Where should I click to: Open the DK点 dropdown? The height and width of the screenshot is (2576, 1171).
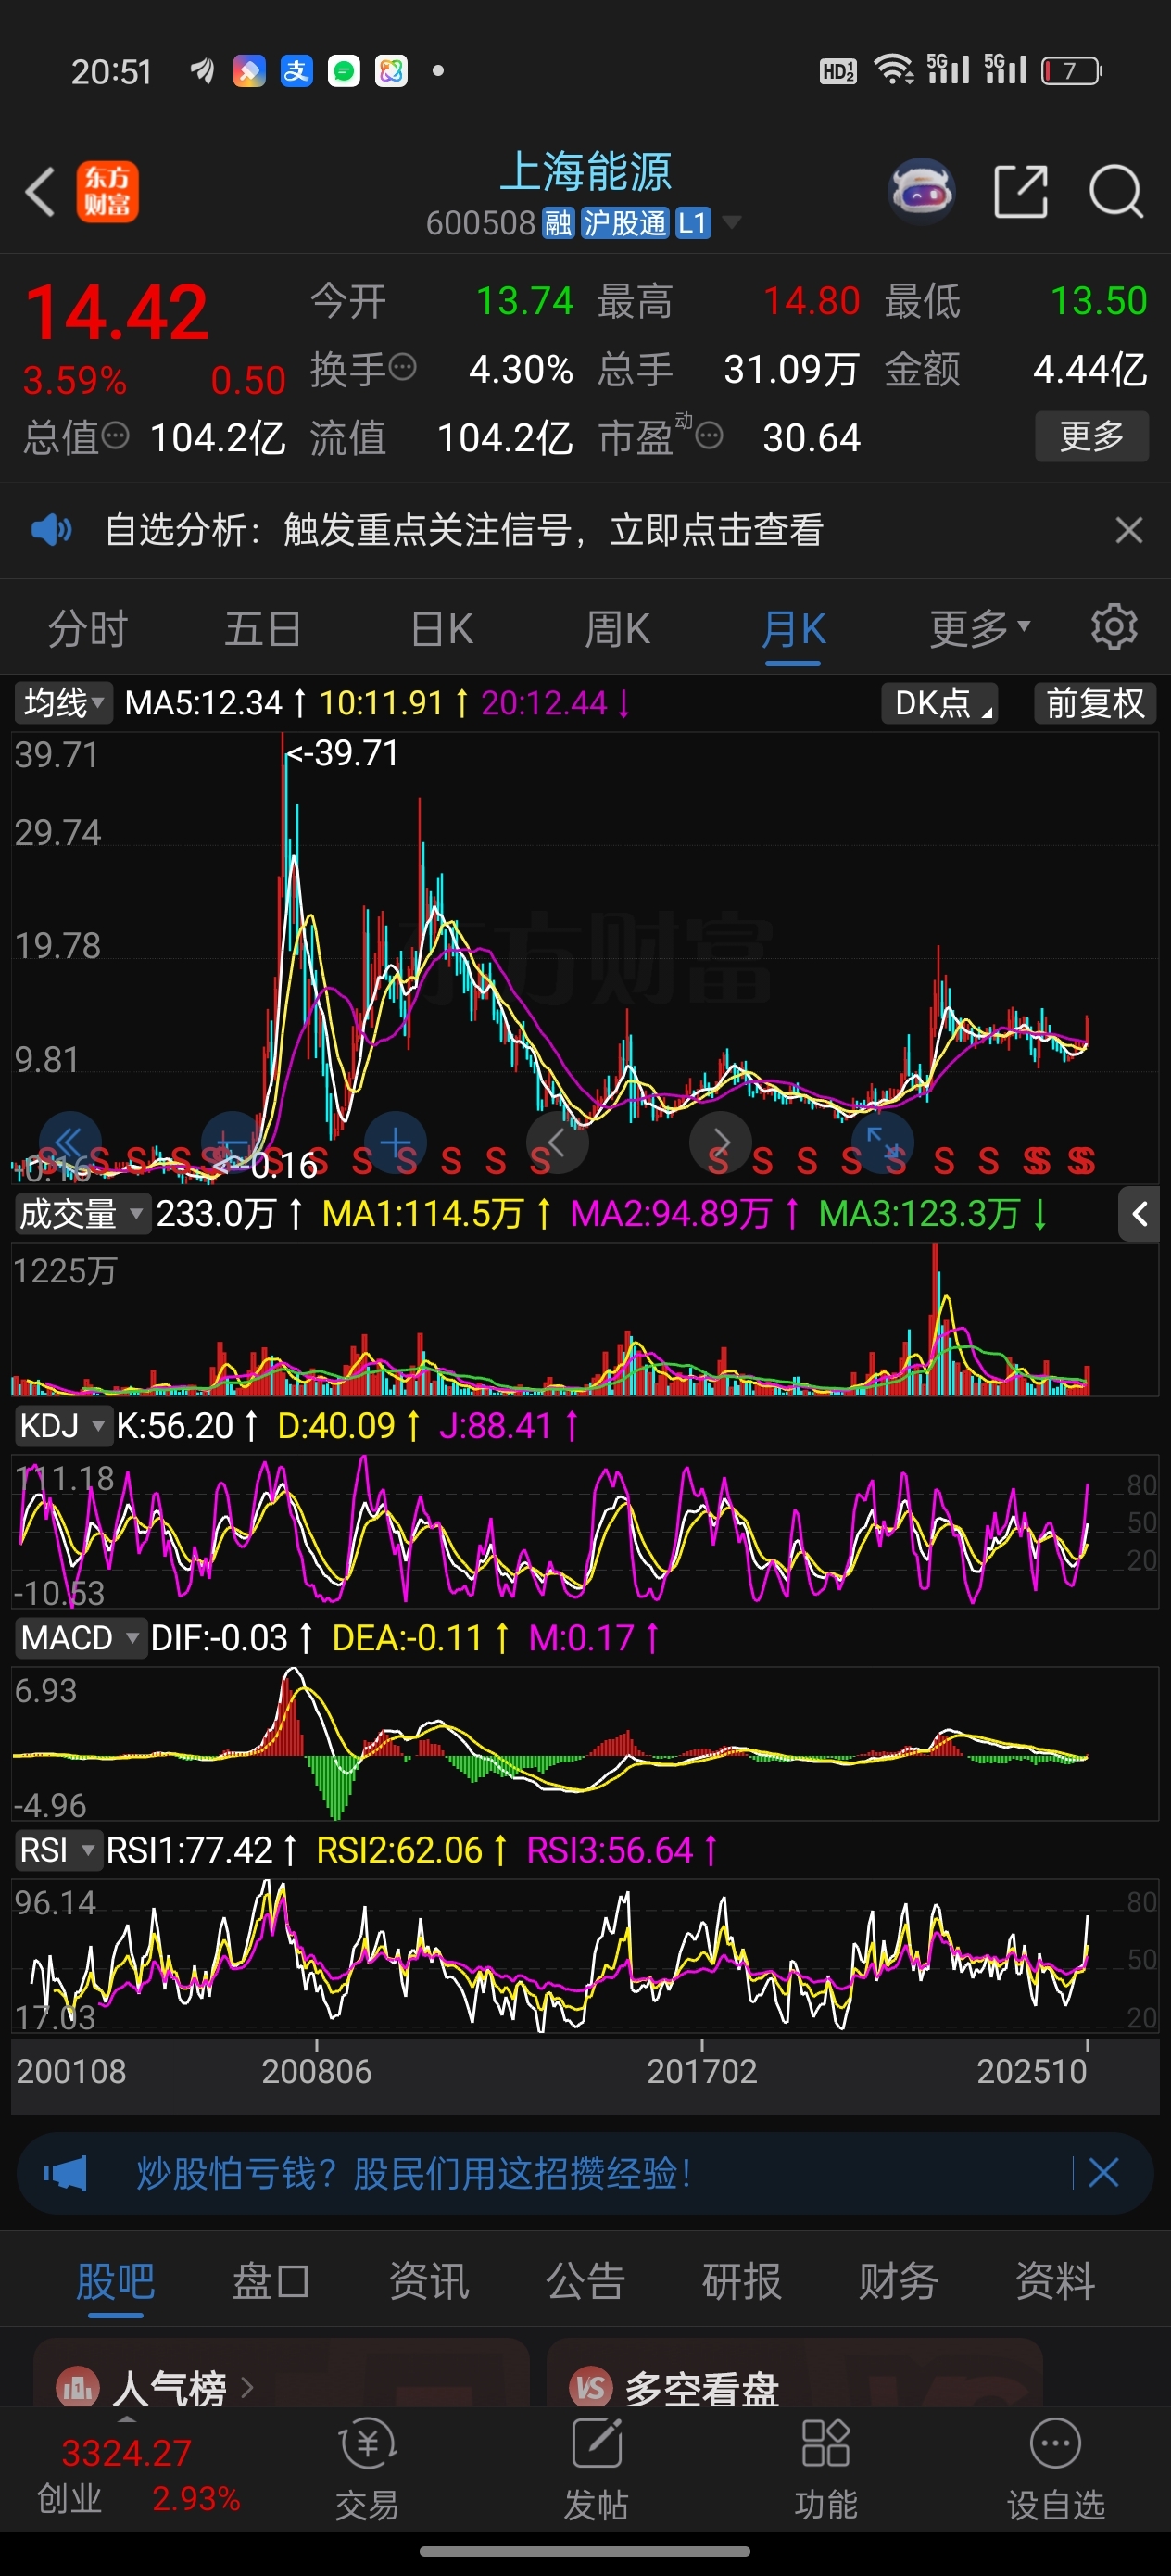[x=939, y=703]
